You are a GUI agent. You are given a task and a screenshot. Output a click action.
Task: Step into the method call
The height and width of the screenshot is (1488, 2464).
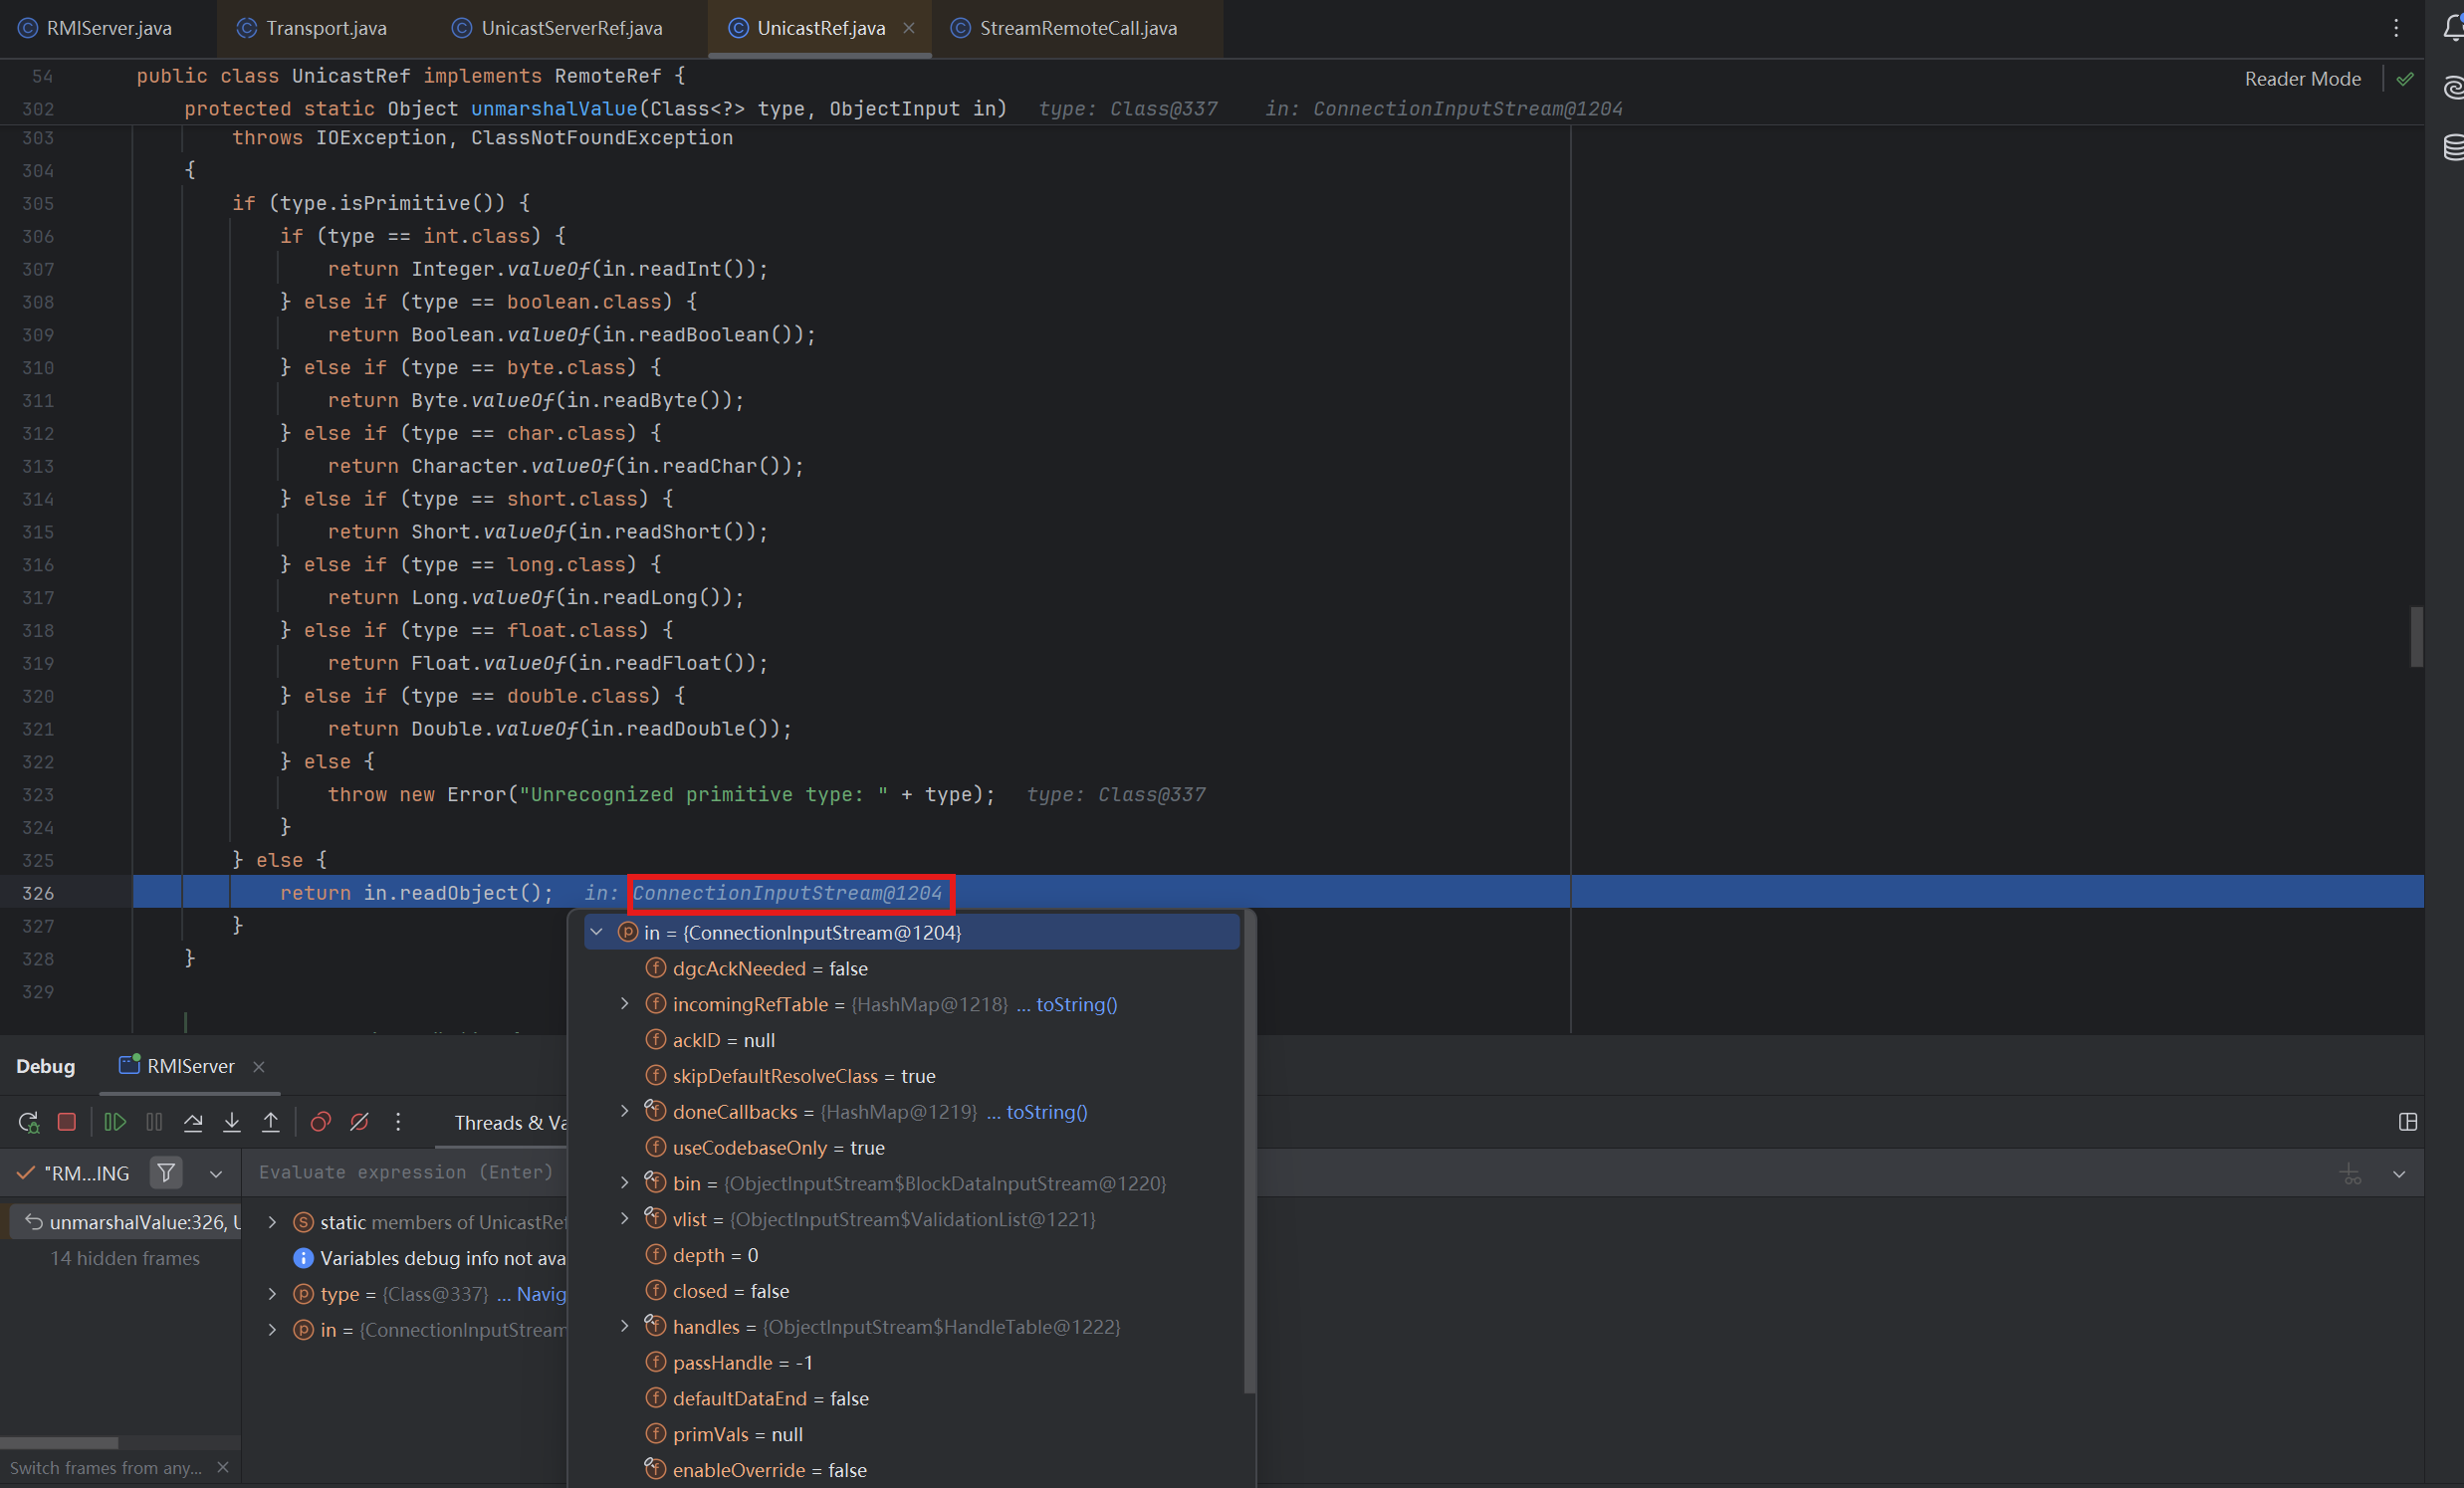click(232, 1122)
